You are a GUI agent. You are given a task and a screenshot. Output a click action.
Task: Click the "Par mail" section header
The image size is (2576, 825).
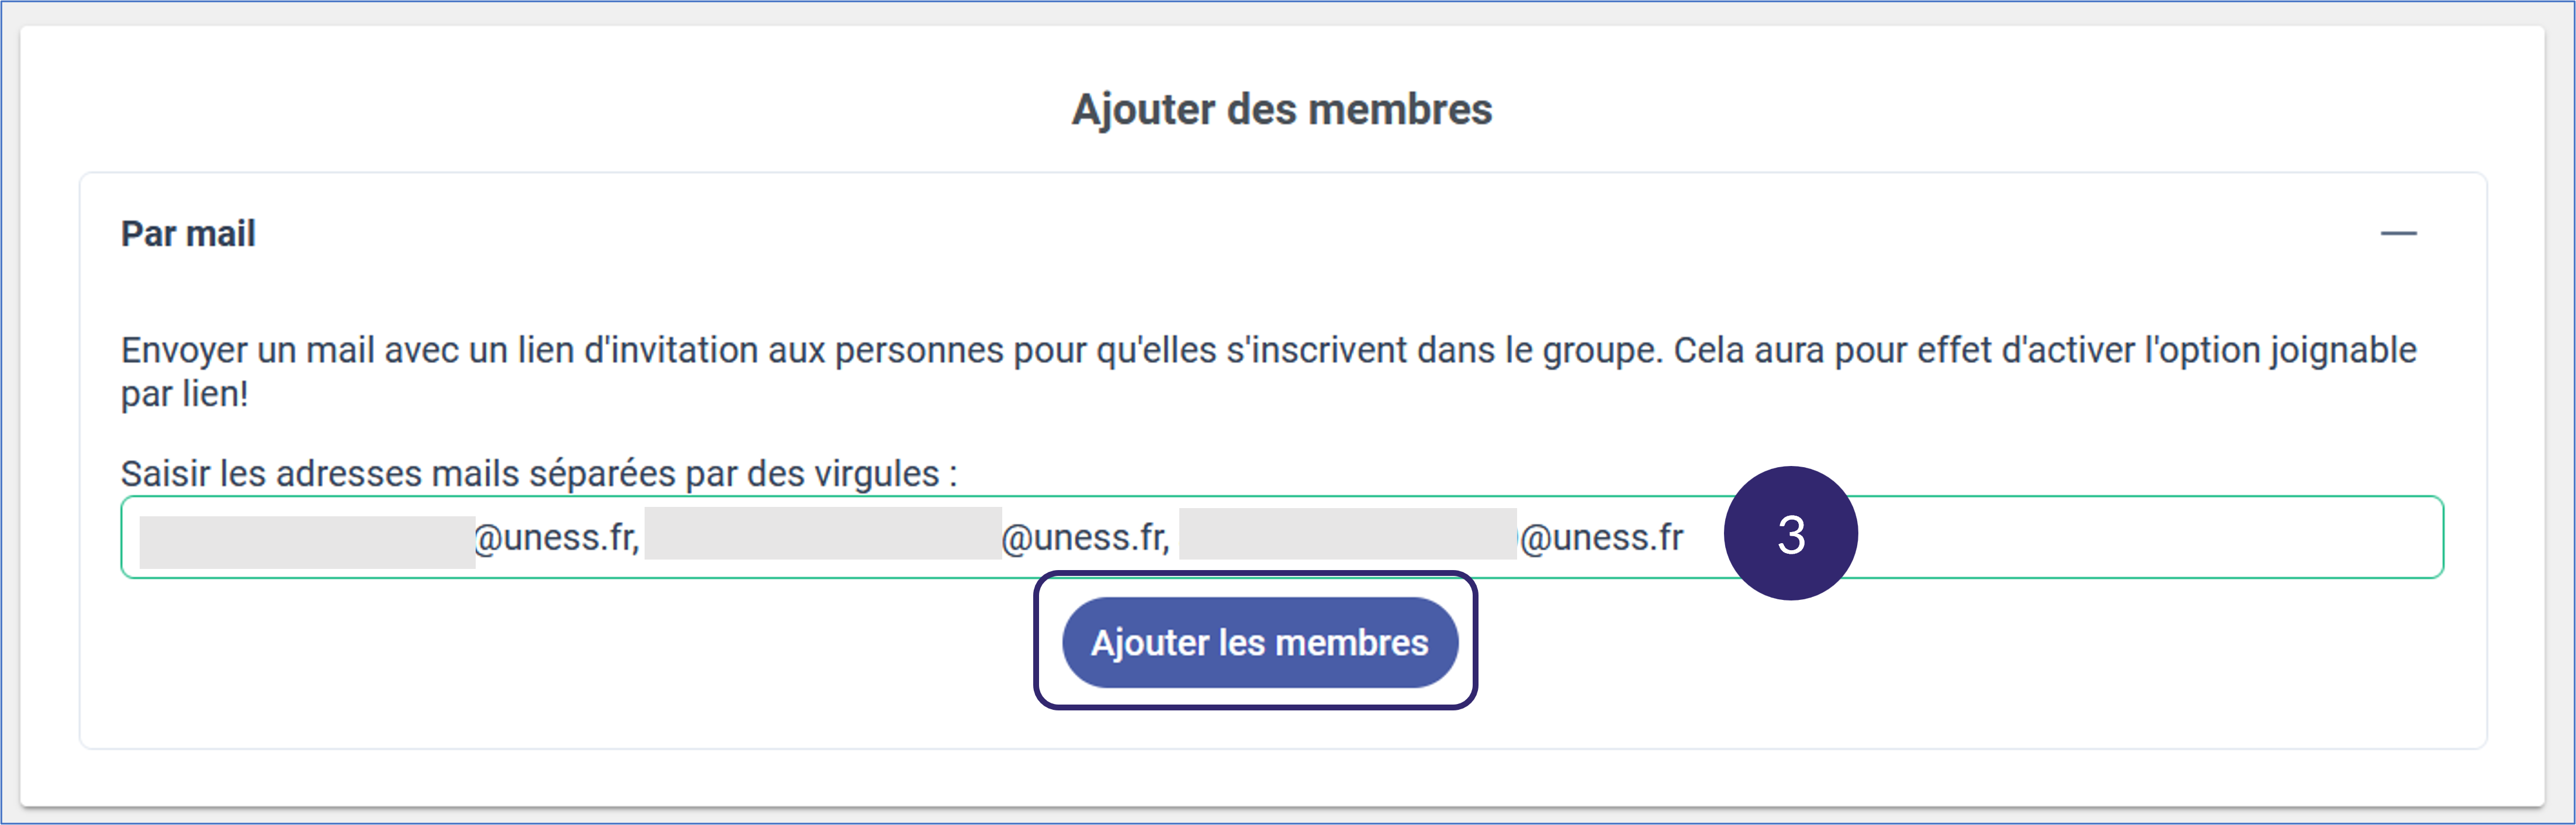click(188, 234)
